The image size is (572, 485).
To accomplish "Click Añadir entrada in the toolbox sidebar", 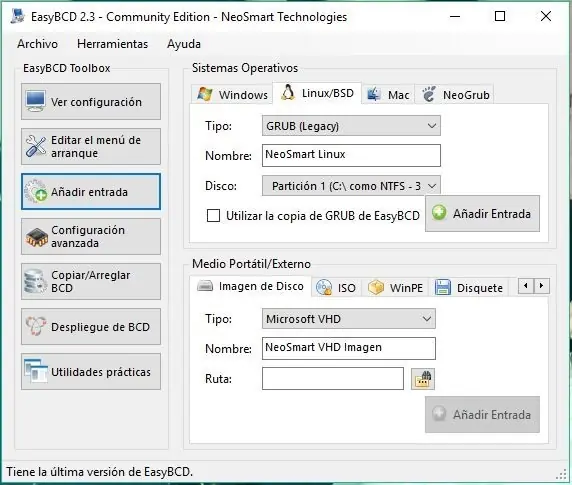I will click(x=90, y=191).
